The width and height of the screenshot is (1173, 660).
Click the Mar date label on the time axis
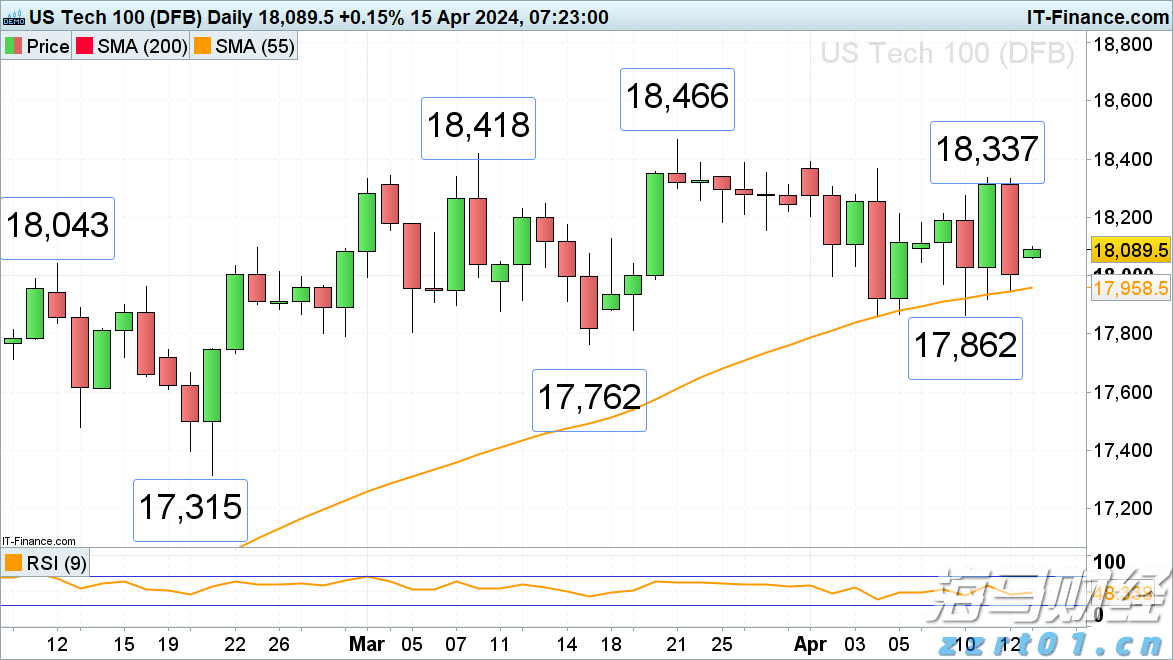(368, 645)
